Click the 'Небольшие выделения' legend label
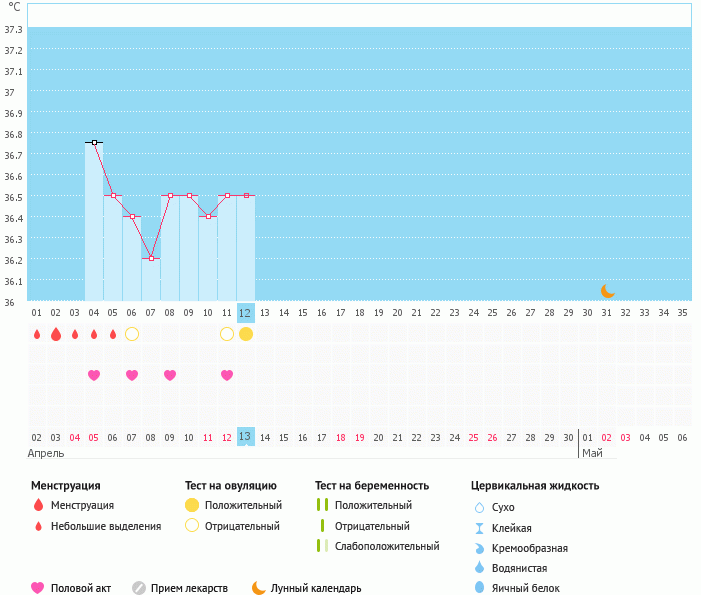Image resolution: width=701 pixels, height=595 pixels. [x=106, y=526]
